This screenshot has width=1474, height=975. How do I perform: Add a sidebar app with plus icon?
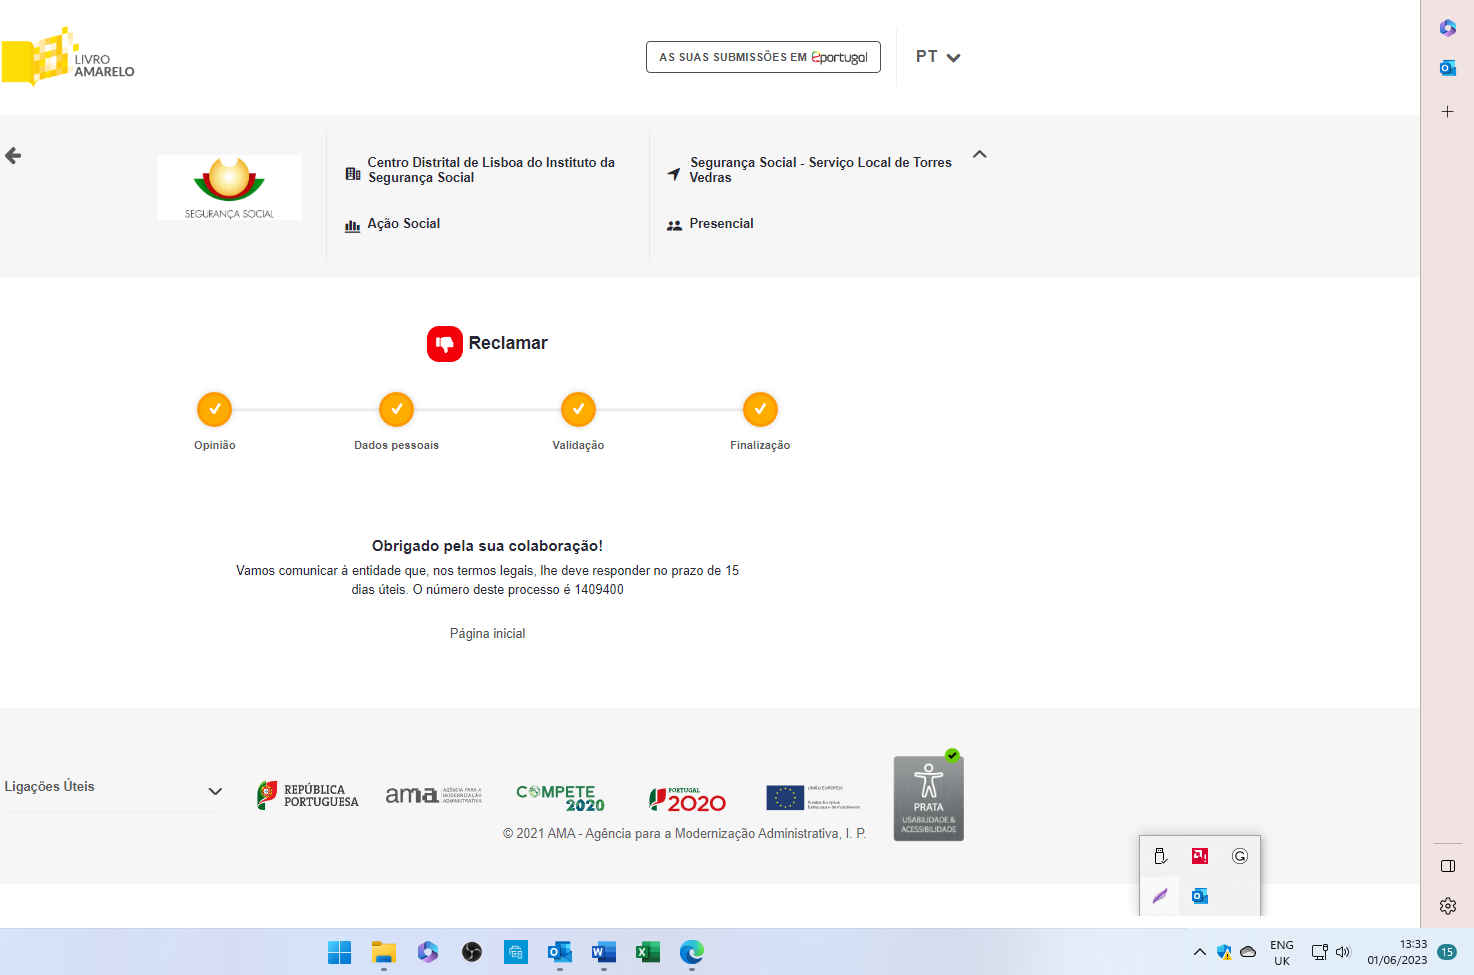click(1447, 112)
